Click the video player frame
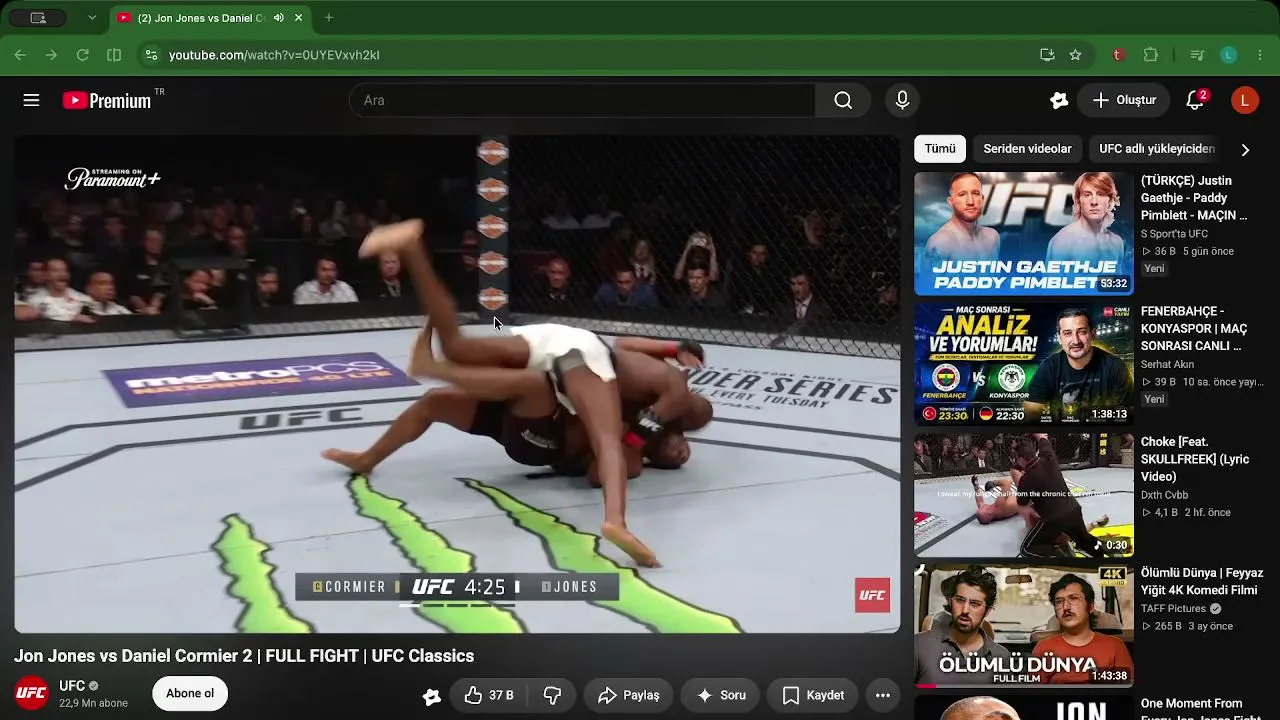1280x720 pixels. coord(457,384)
